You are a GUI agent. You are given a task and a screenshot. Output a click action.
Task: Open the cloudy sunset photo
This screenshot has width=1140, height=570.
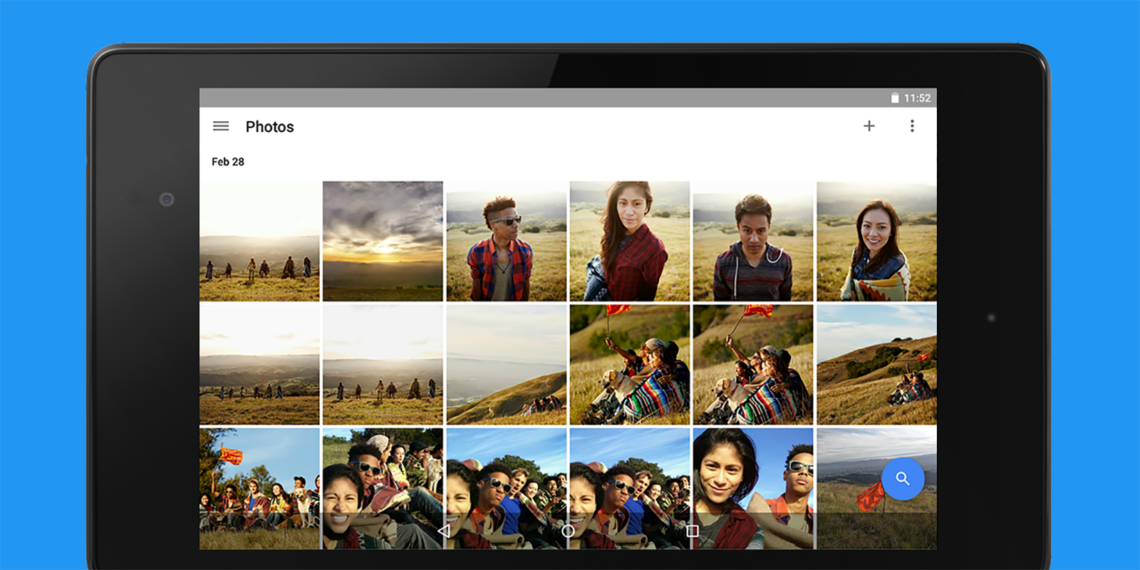click(382, 241)
